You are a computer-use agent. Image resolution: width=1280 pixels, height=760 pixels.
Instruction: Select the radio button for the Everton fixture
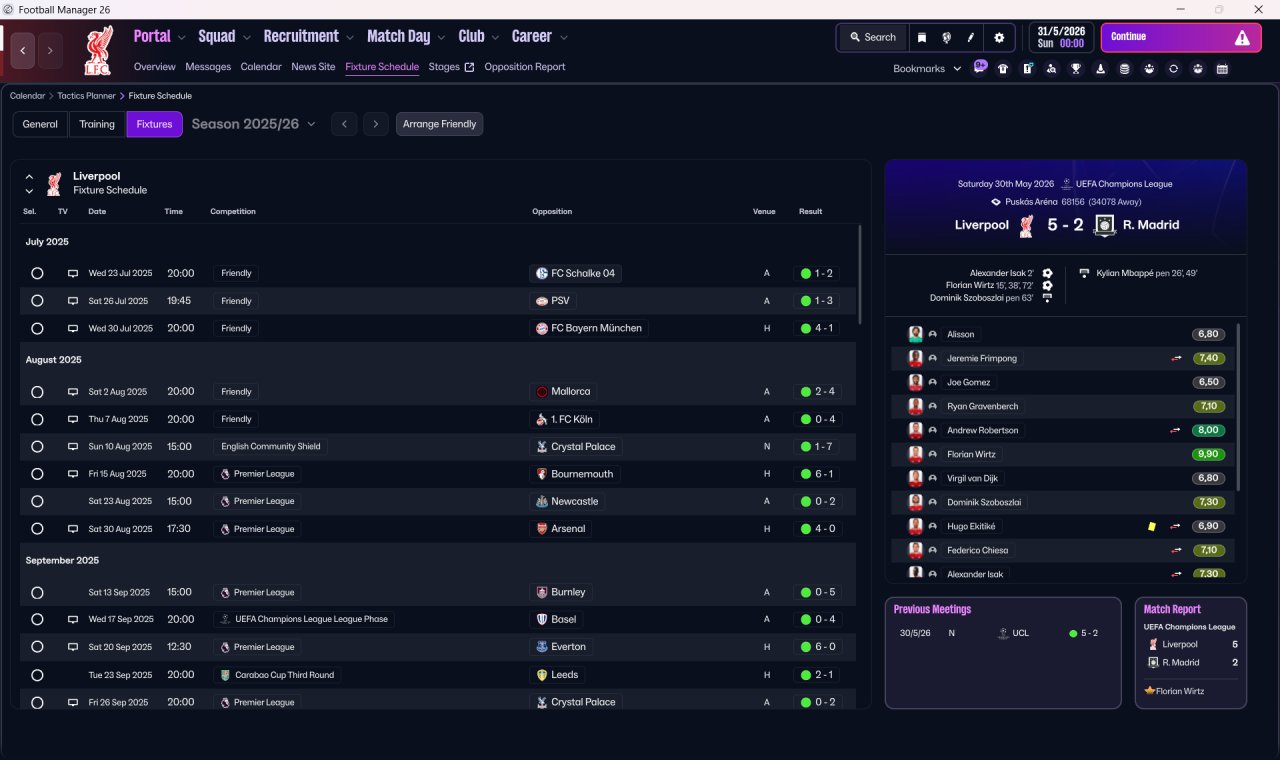pyautogui.click(x=37, y=647)
